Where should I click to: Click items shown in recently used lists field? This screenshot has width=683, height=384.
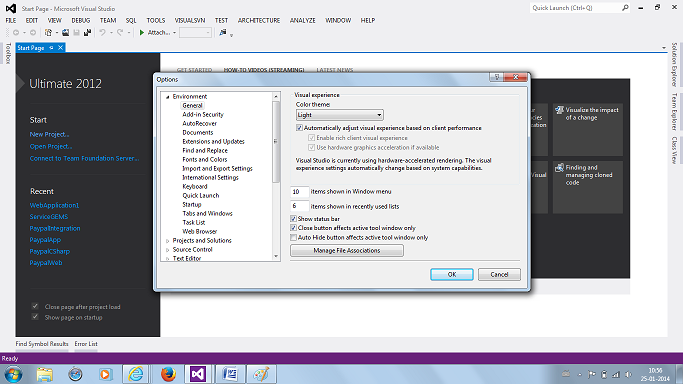pos(300,206)
